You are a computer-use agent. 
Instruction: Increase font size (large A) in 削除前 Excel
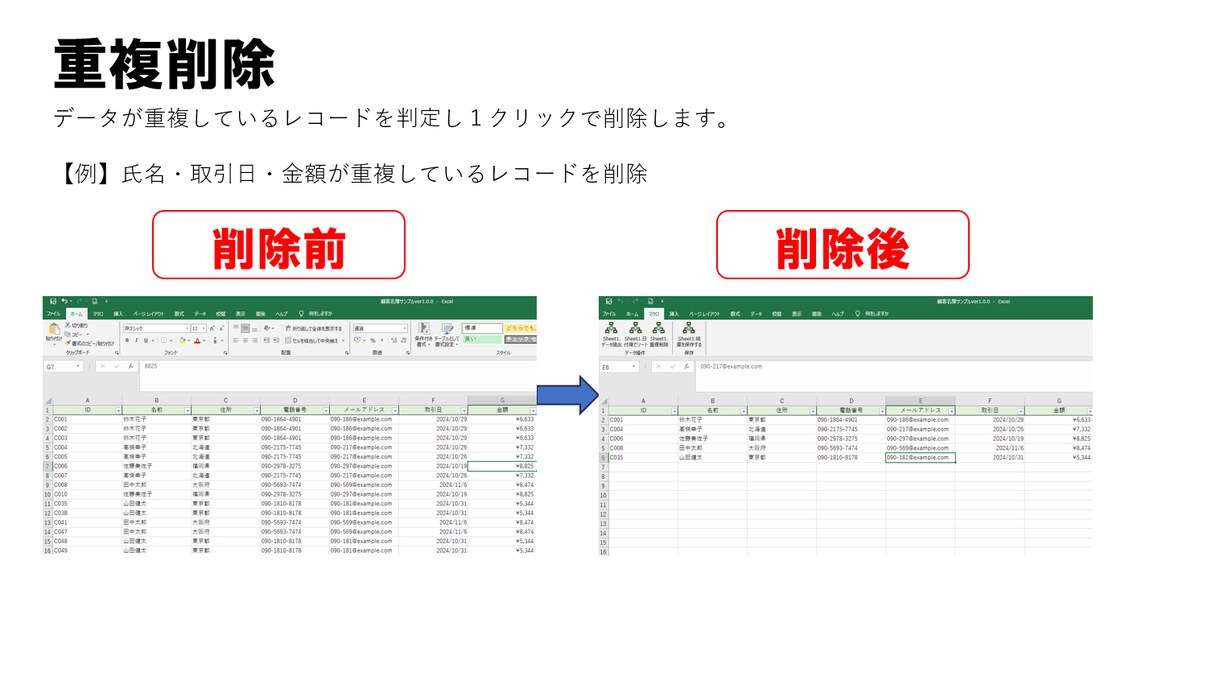click(212, 328)
